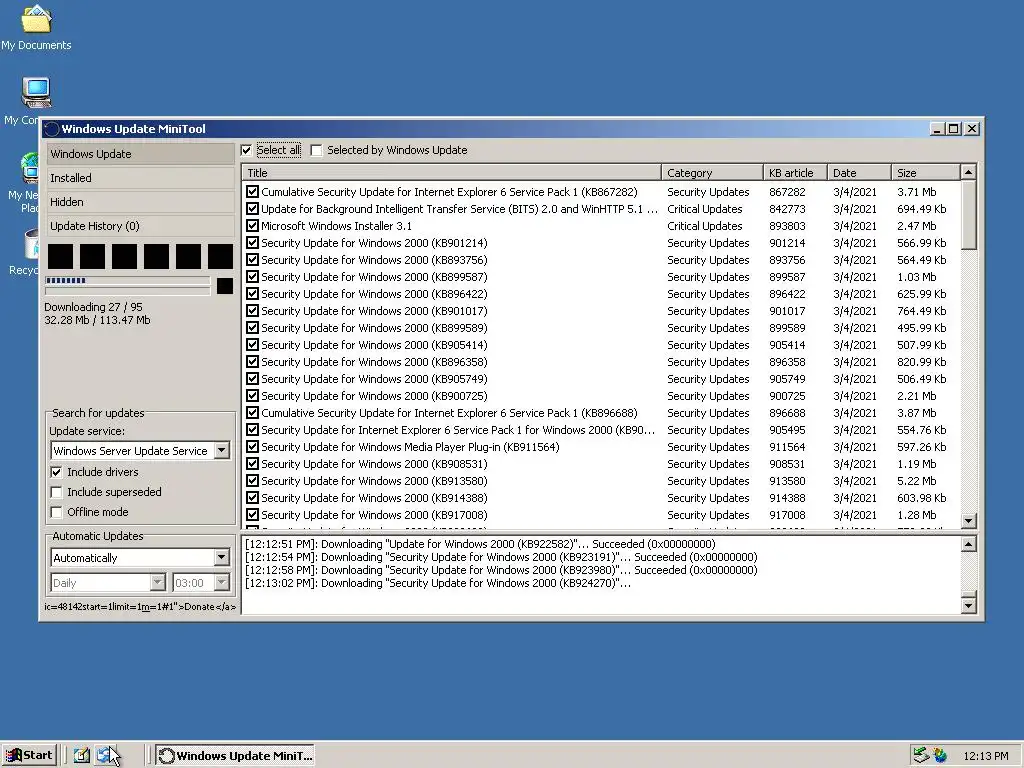Open the Update service dropdown

click(222, 451)
